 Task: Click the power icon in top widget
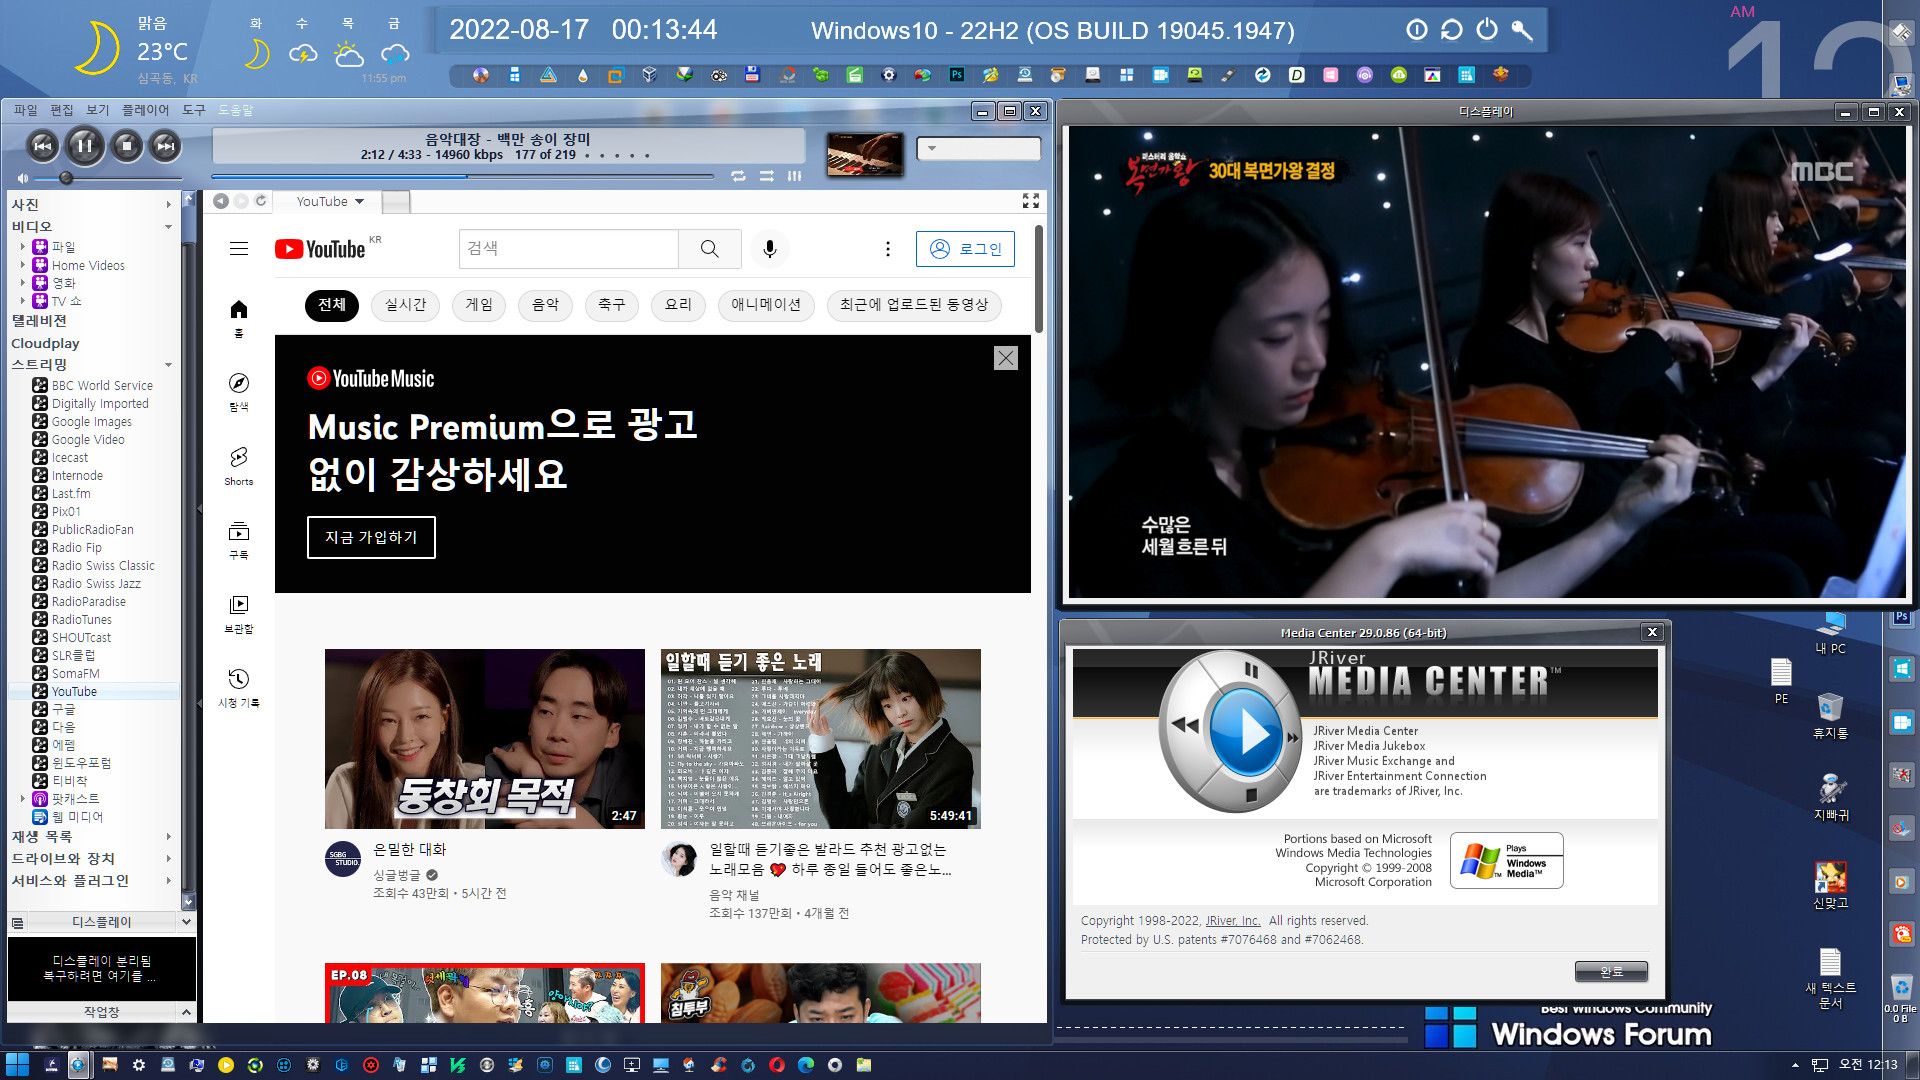point(1487,30)
